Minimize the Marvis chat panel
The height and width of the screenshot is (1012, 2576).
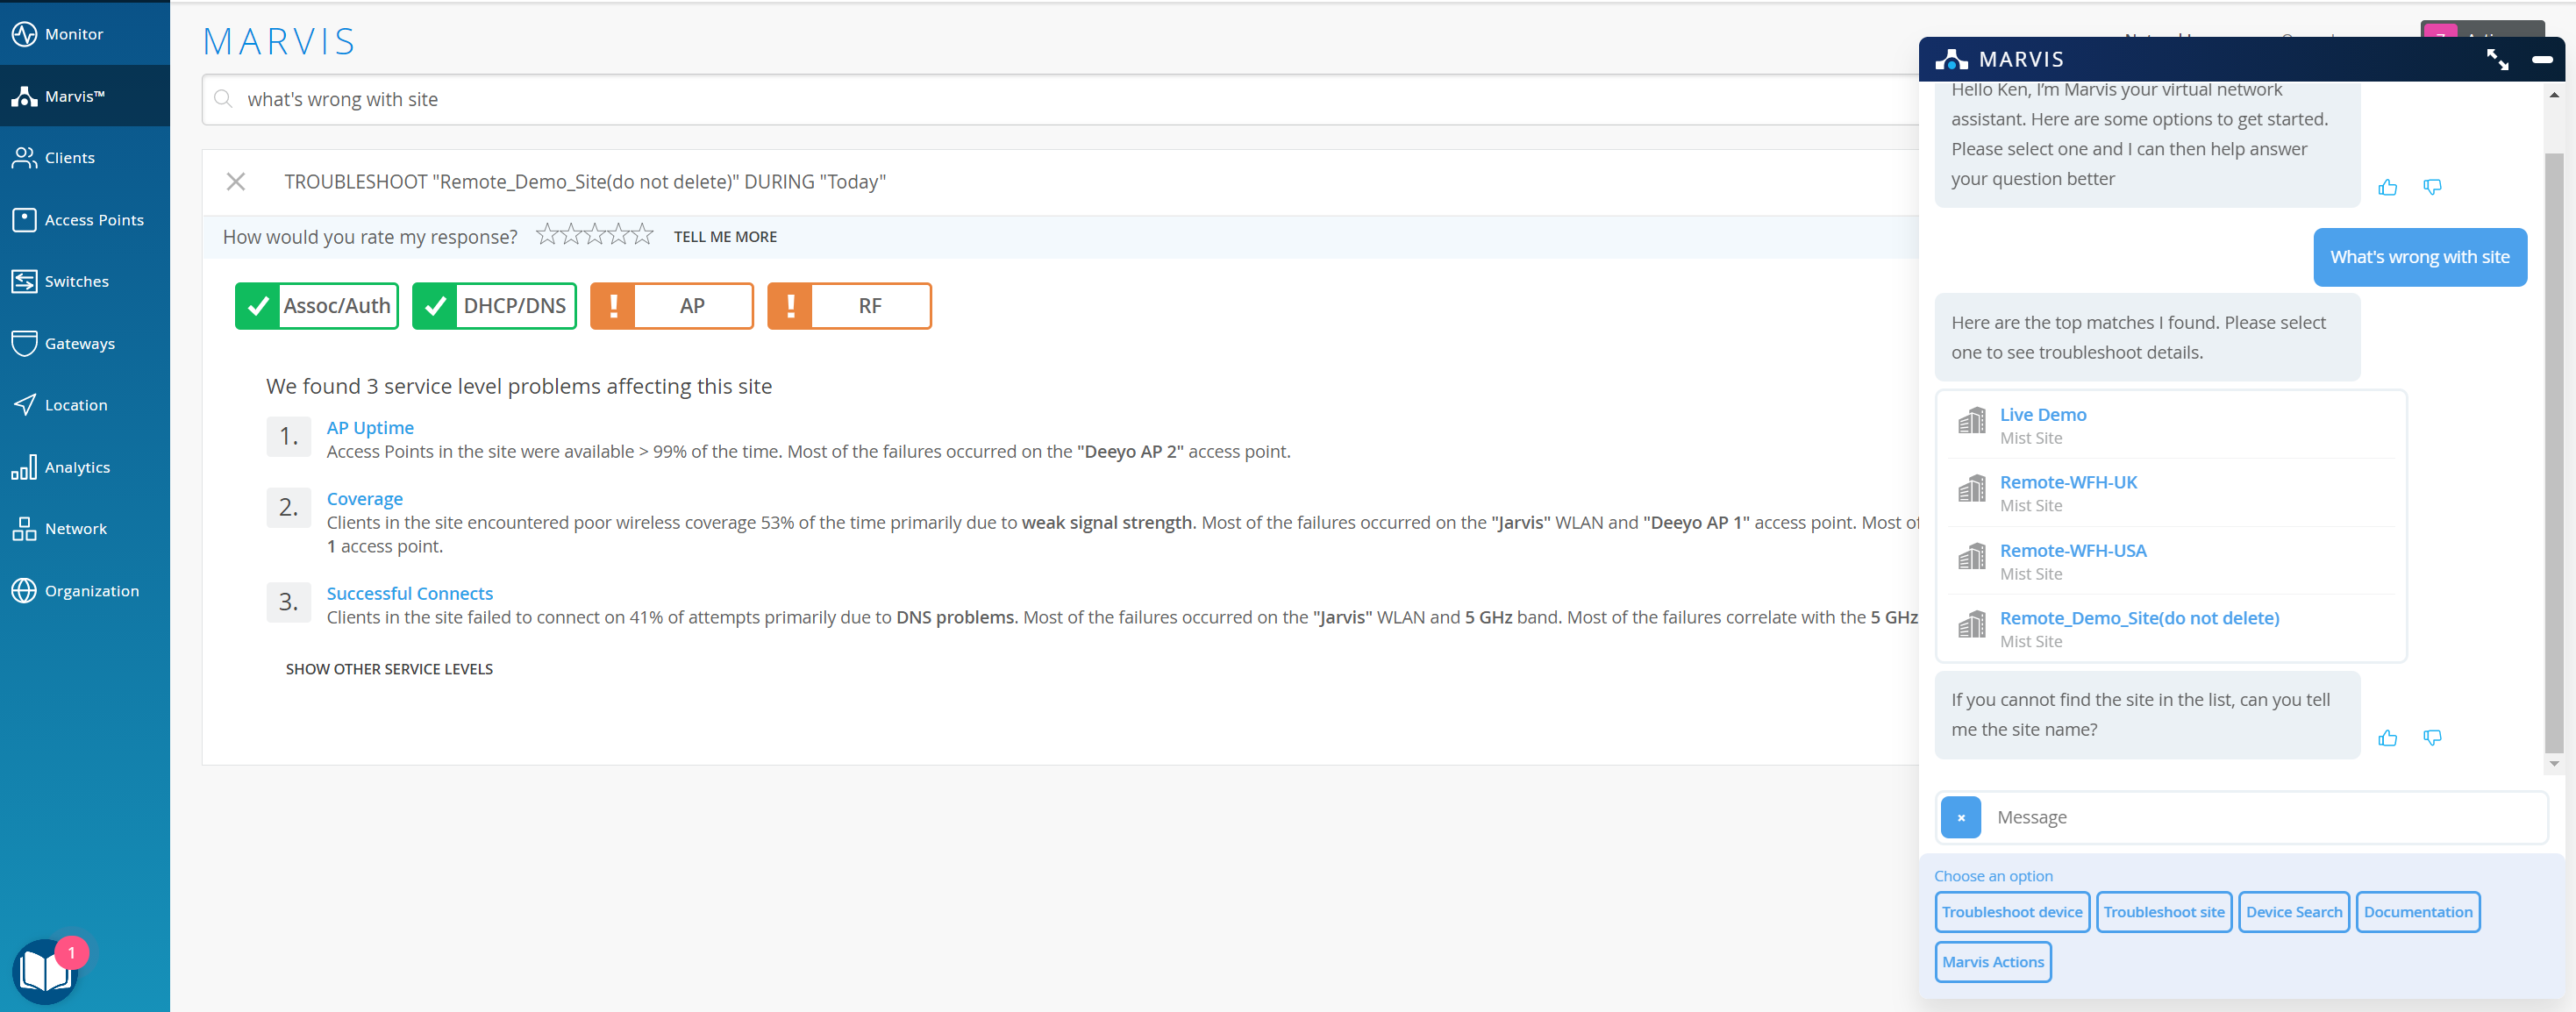pyautogui.click(x=2542, y=60)
